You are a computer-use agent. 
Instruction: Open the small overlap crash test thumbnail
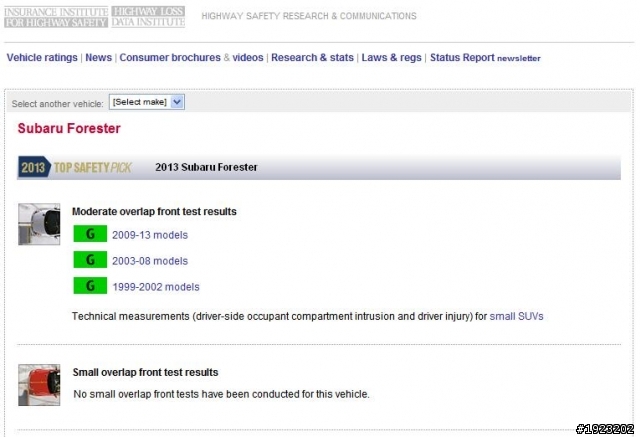tap(39, 385)
